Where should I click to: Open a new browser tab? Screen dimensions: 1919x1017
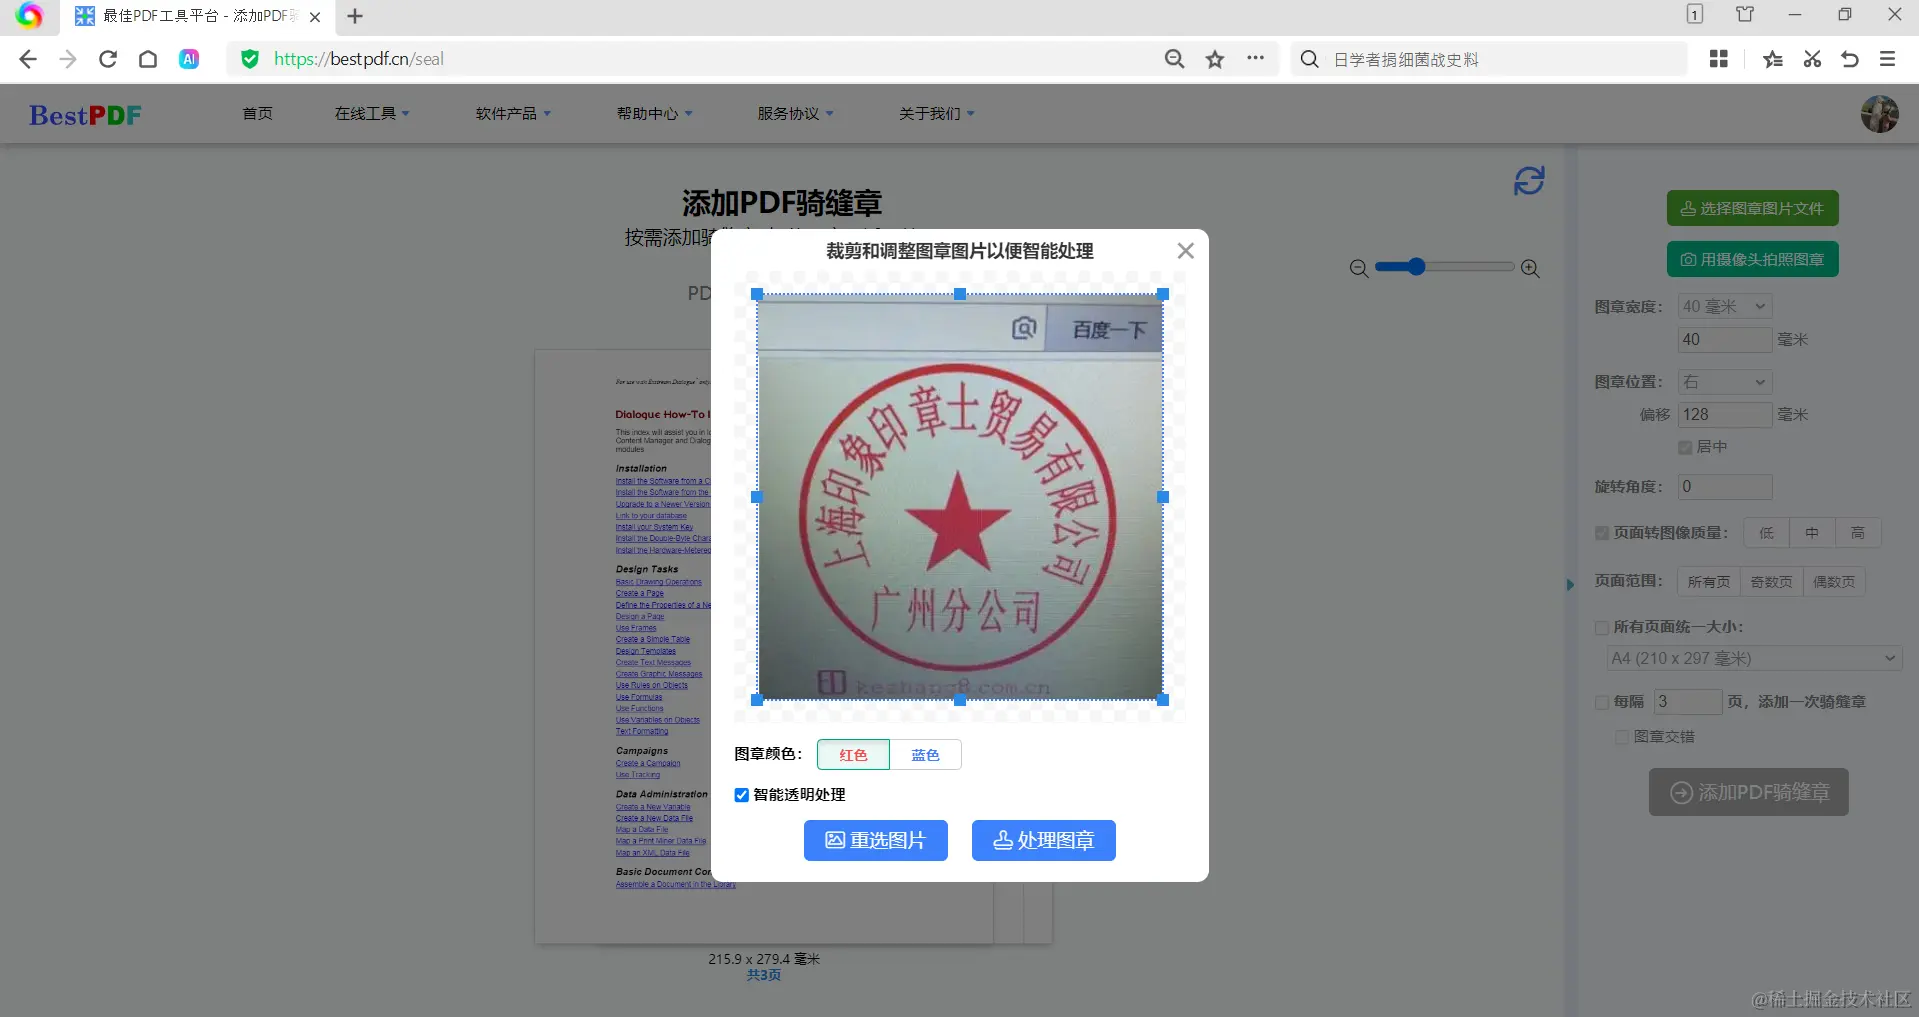pos(355,16)
